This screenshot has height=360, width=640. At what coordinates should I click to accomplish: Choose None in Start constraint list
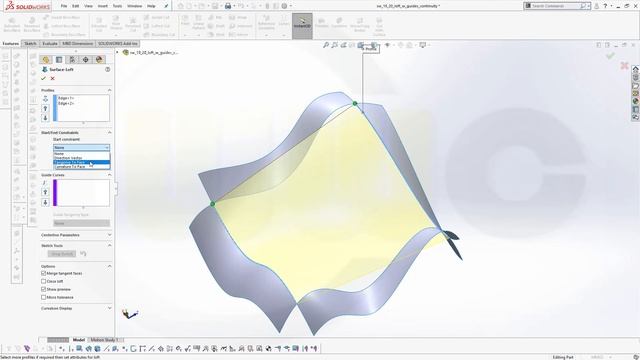(x=82, y=153)
